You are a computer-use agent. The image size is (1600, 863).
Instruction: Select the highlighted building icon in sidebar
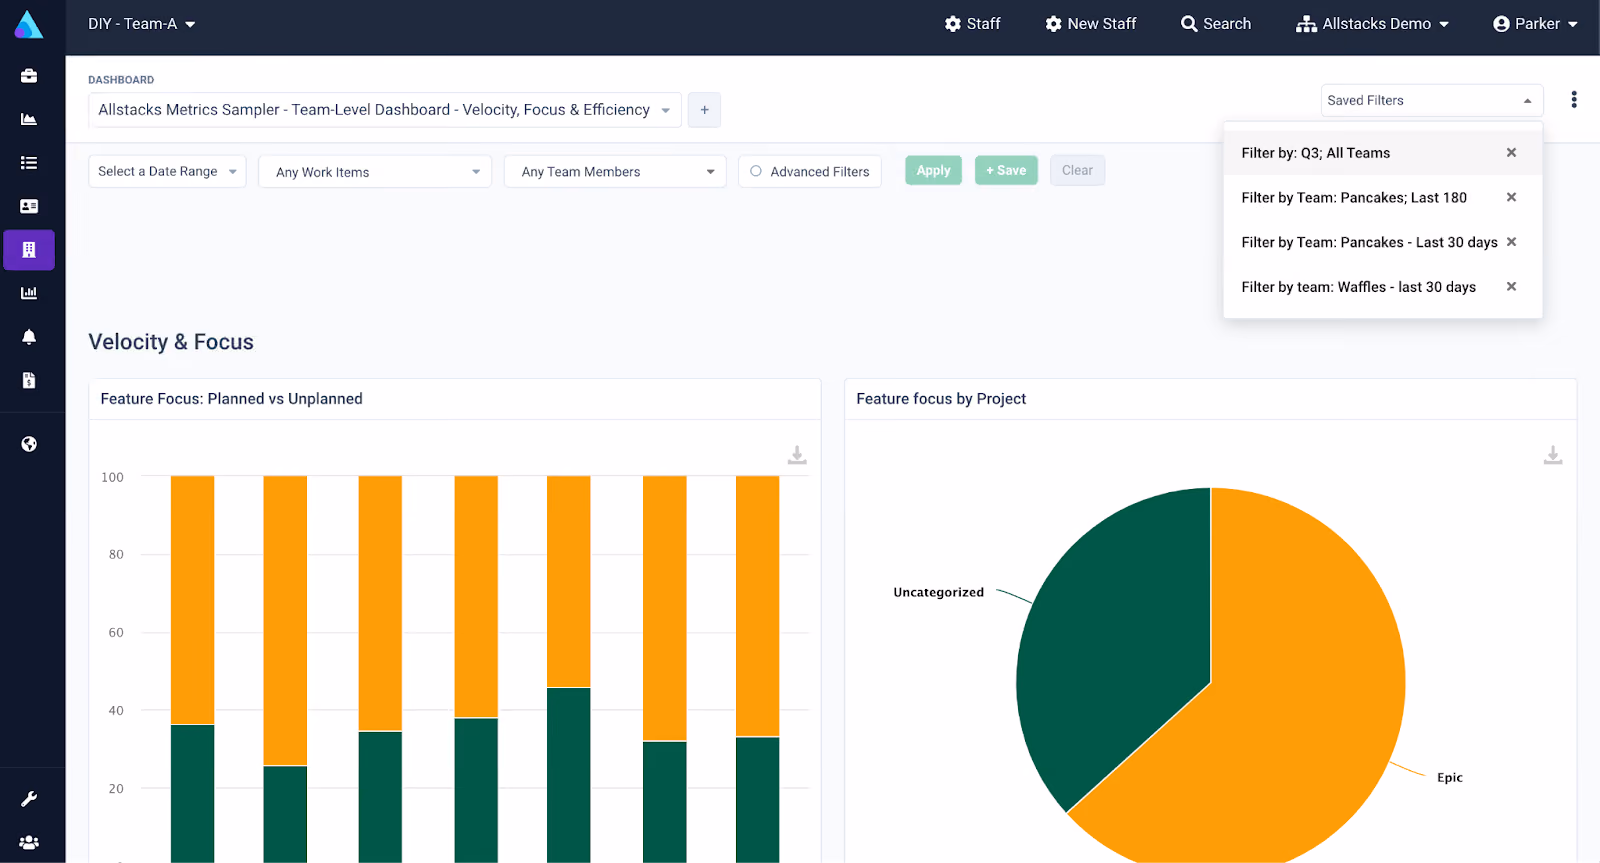tap(29, 250)
